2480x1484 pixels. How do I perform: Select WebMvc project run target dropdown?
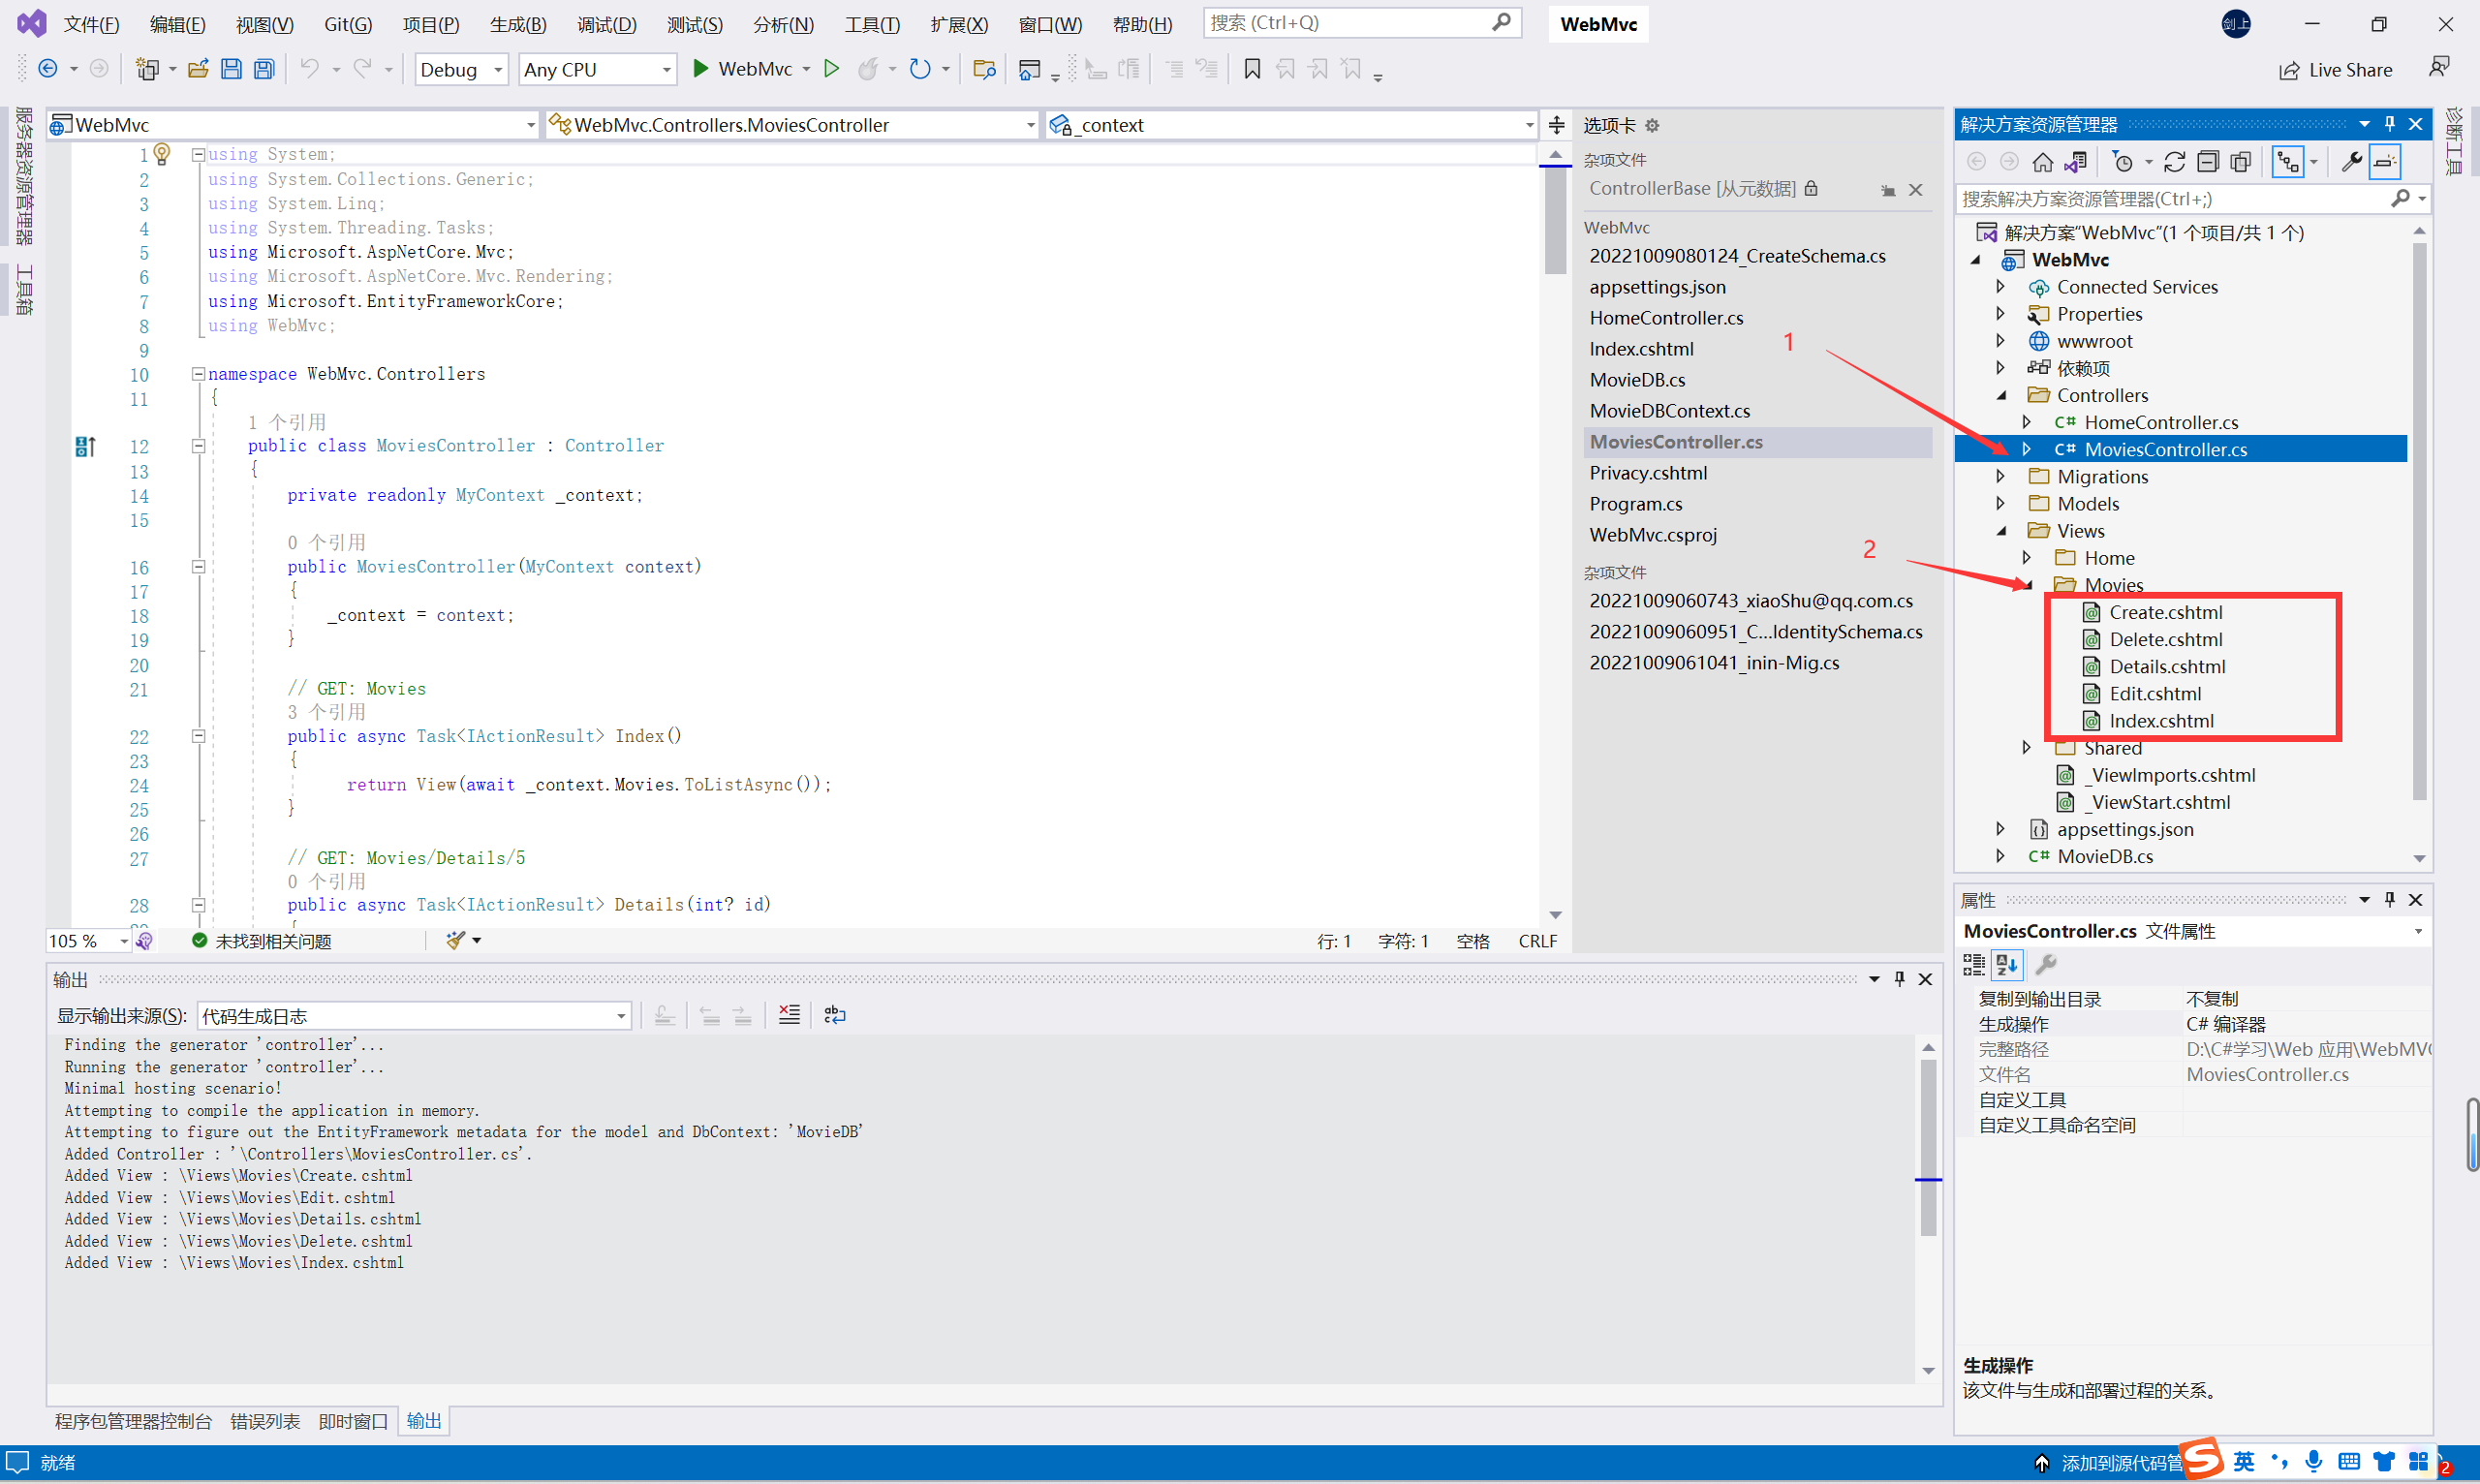point(804,69)
